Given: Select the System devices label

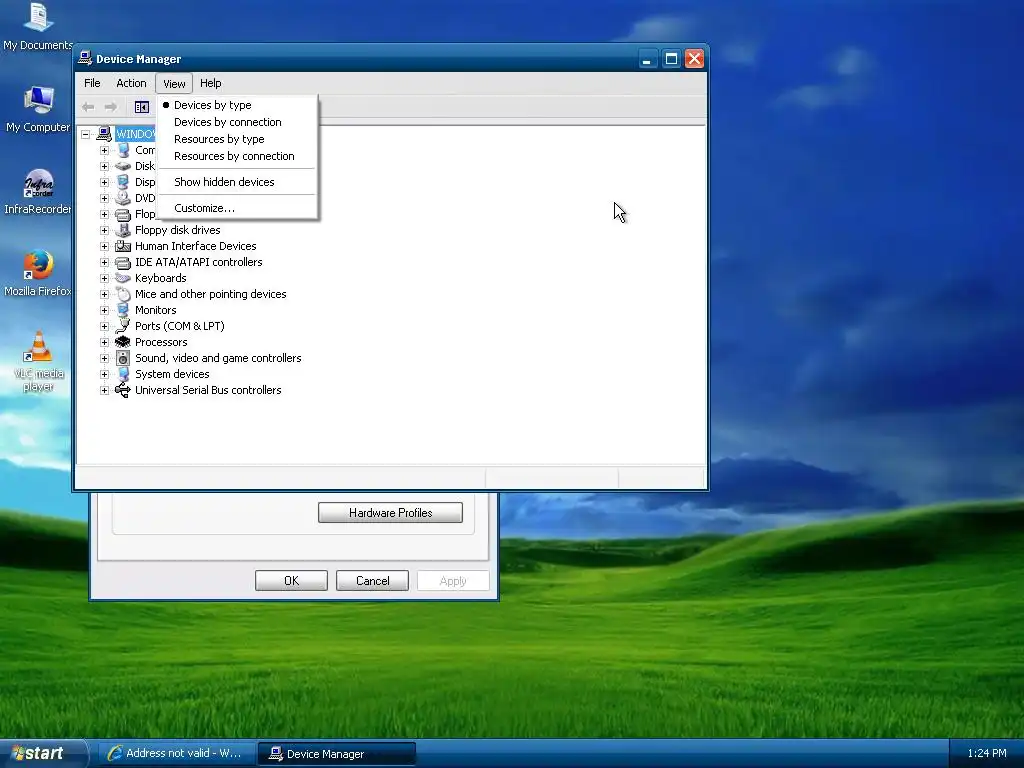Looking at the screenshot, I should [172, 374].
